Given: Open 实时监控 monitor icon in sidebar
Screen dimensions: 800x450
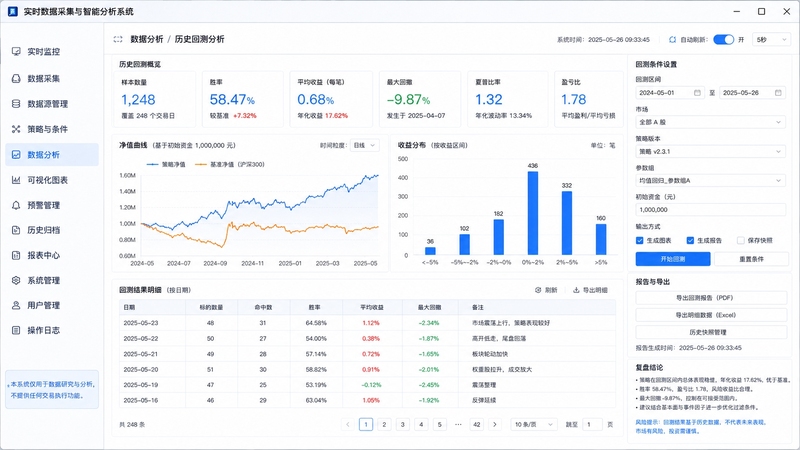Looking at the screenshot, I should point(16,52).
